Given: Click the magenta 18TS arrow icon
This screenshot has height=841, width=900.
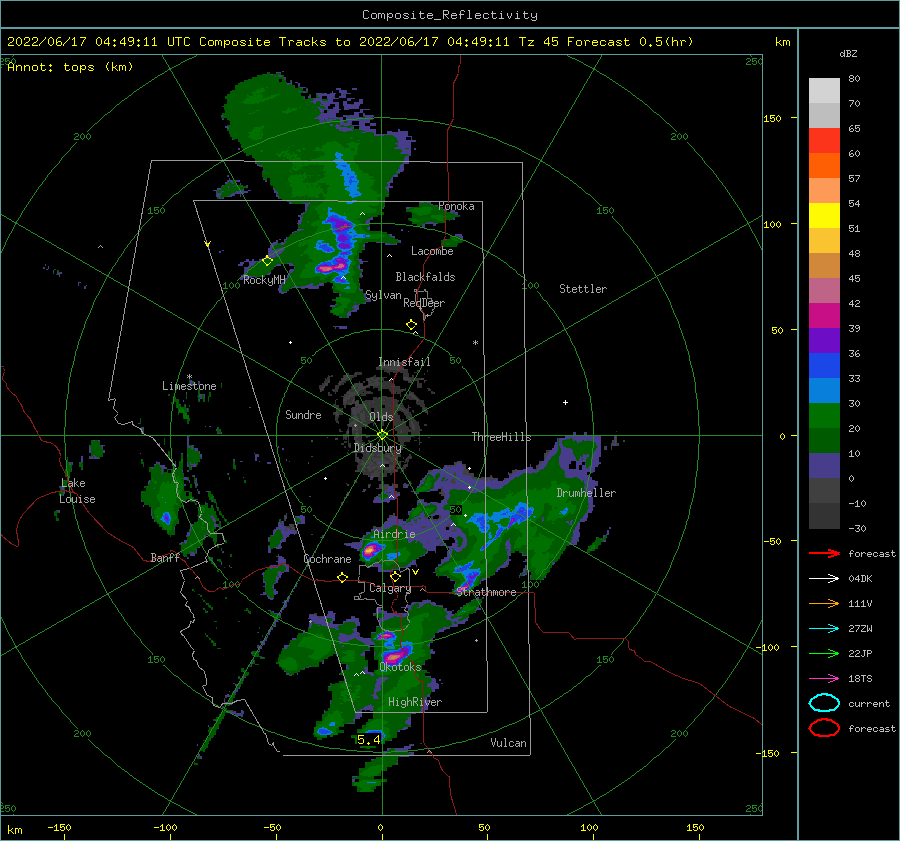Looking at the screenshot, I should click(824, 679).
